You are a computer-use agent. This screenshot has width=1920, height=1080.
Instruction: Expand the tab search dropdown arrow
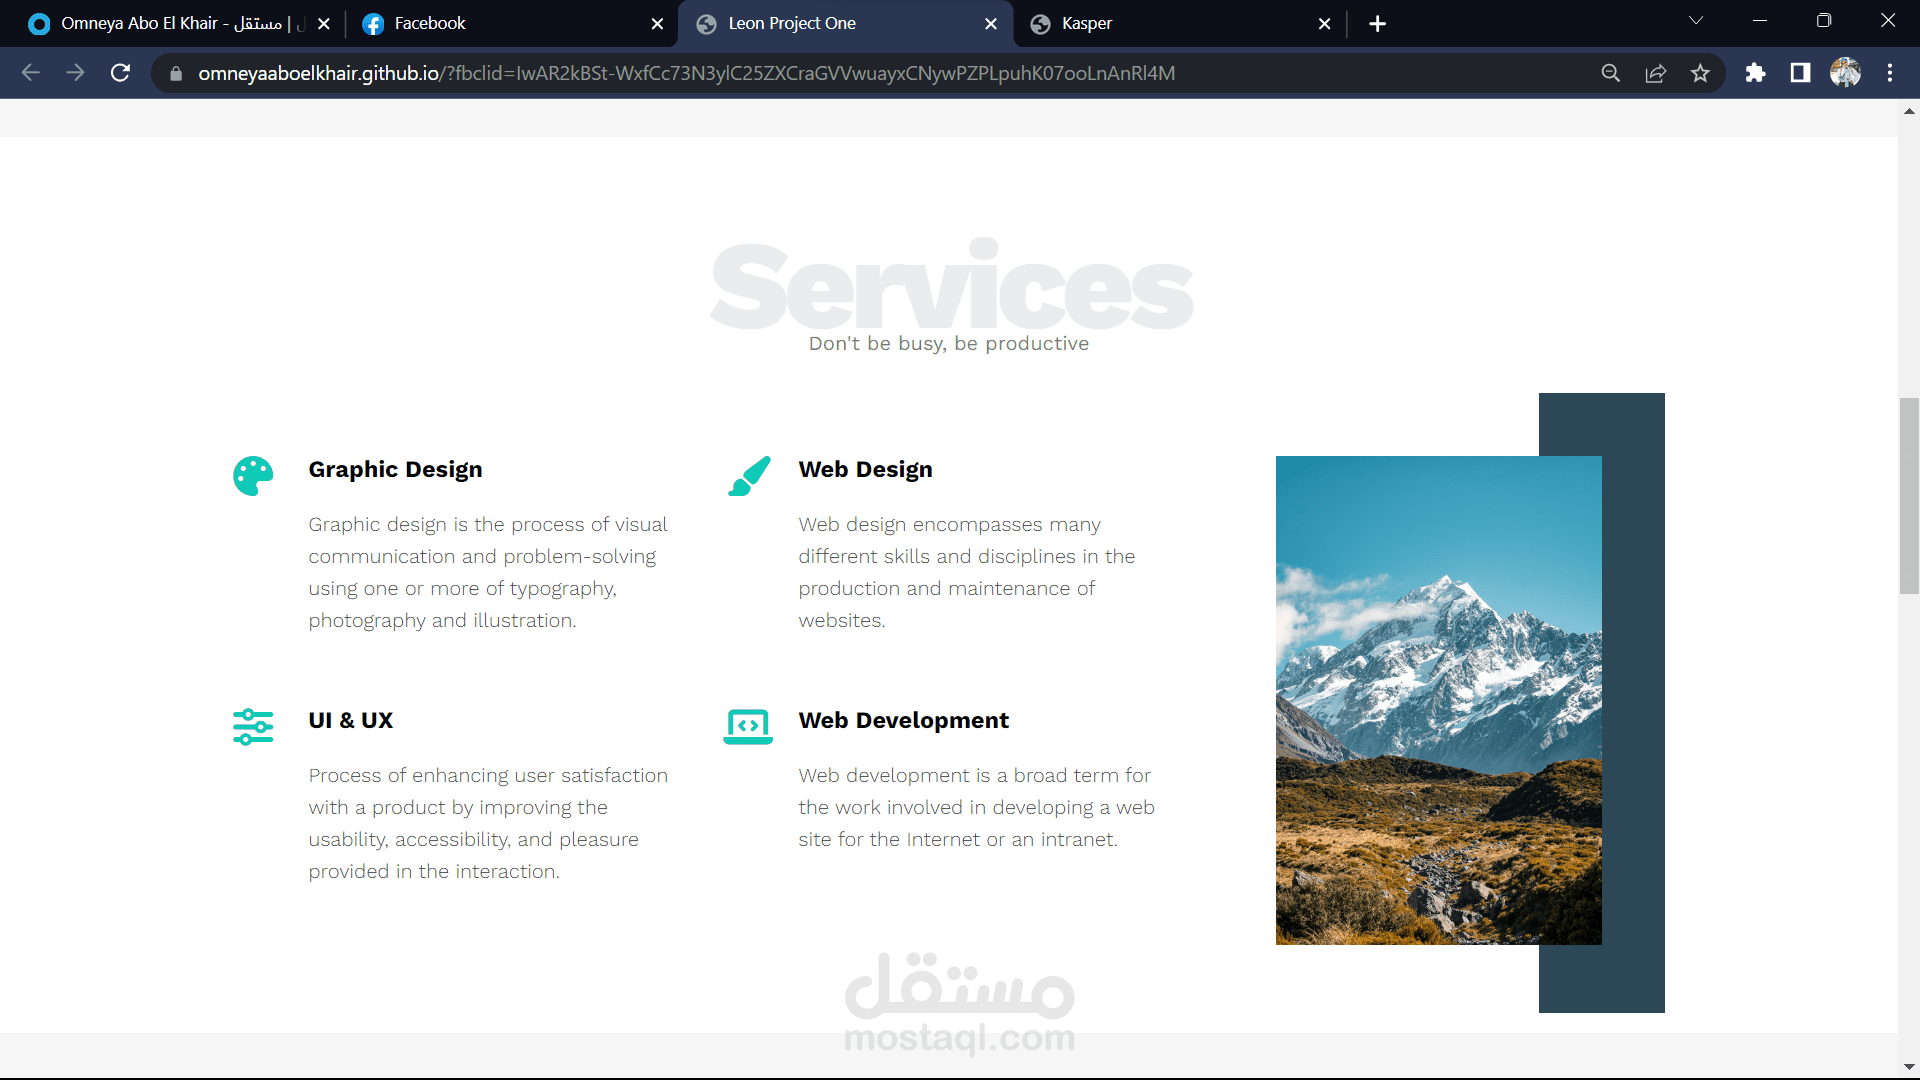1696,21
